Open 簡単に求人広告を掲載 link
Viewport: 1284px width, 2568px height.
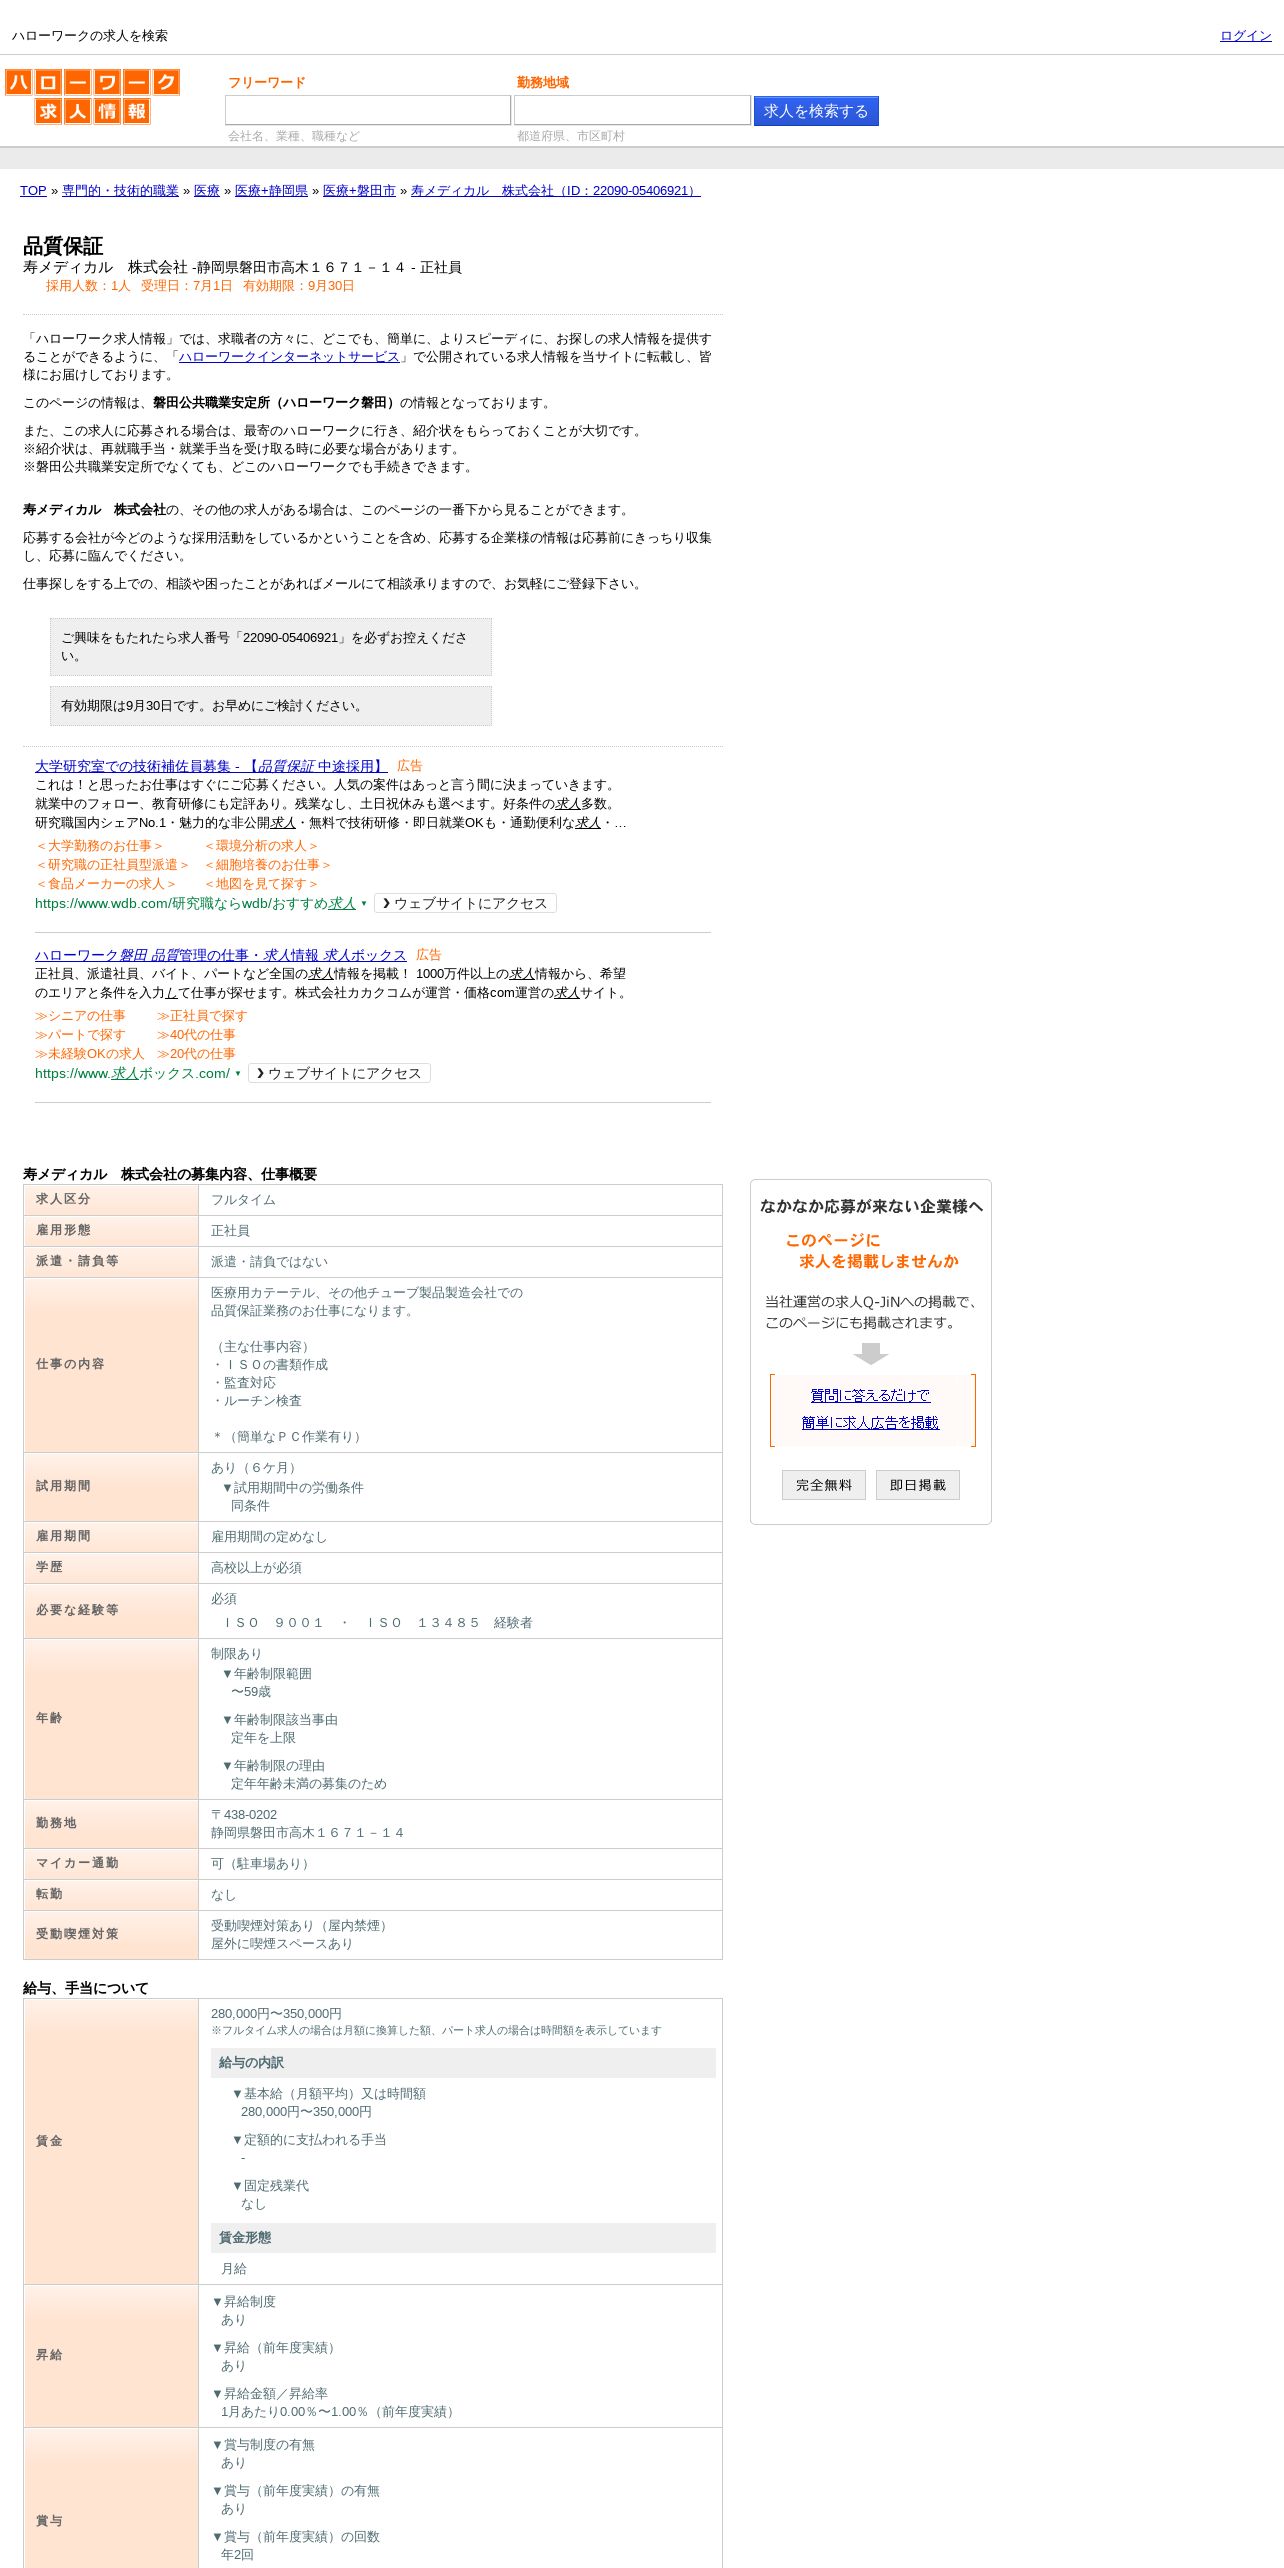(x=870, y=1422)
